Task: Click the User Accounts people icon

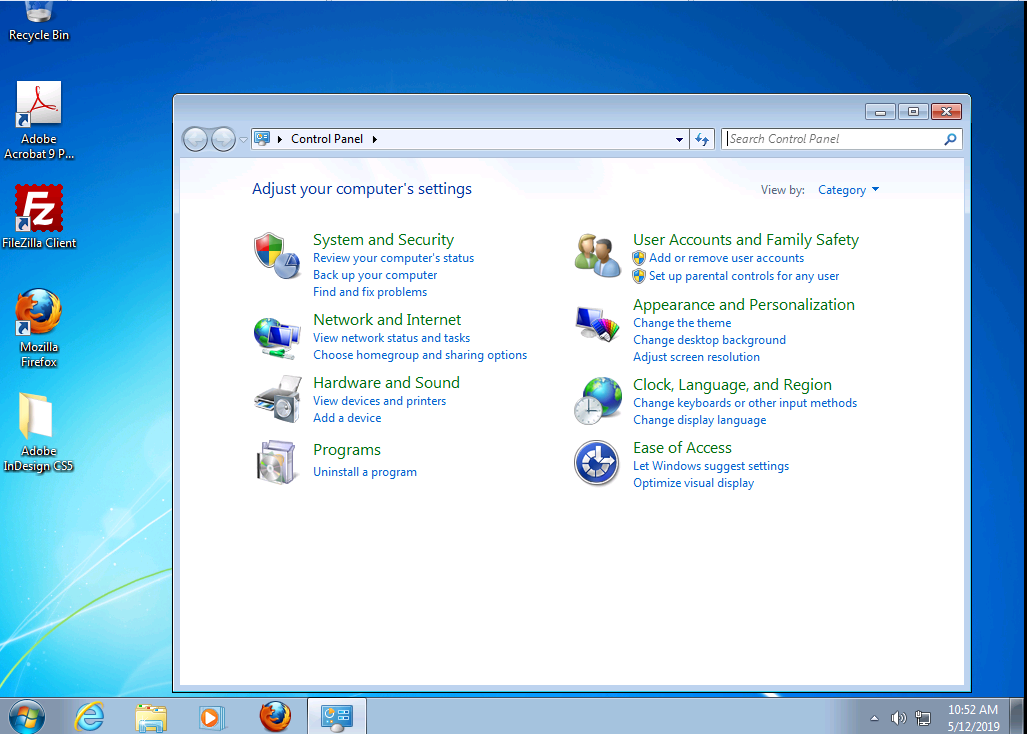Action: [x=598, y=255]
